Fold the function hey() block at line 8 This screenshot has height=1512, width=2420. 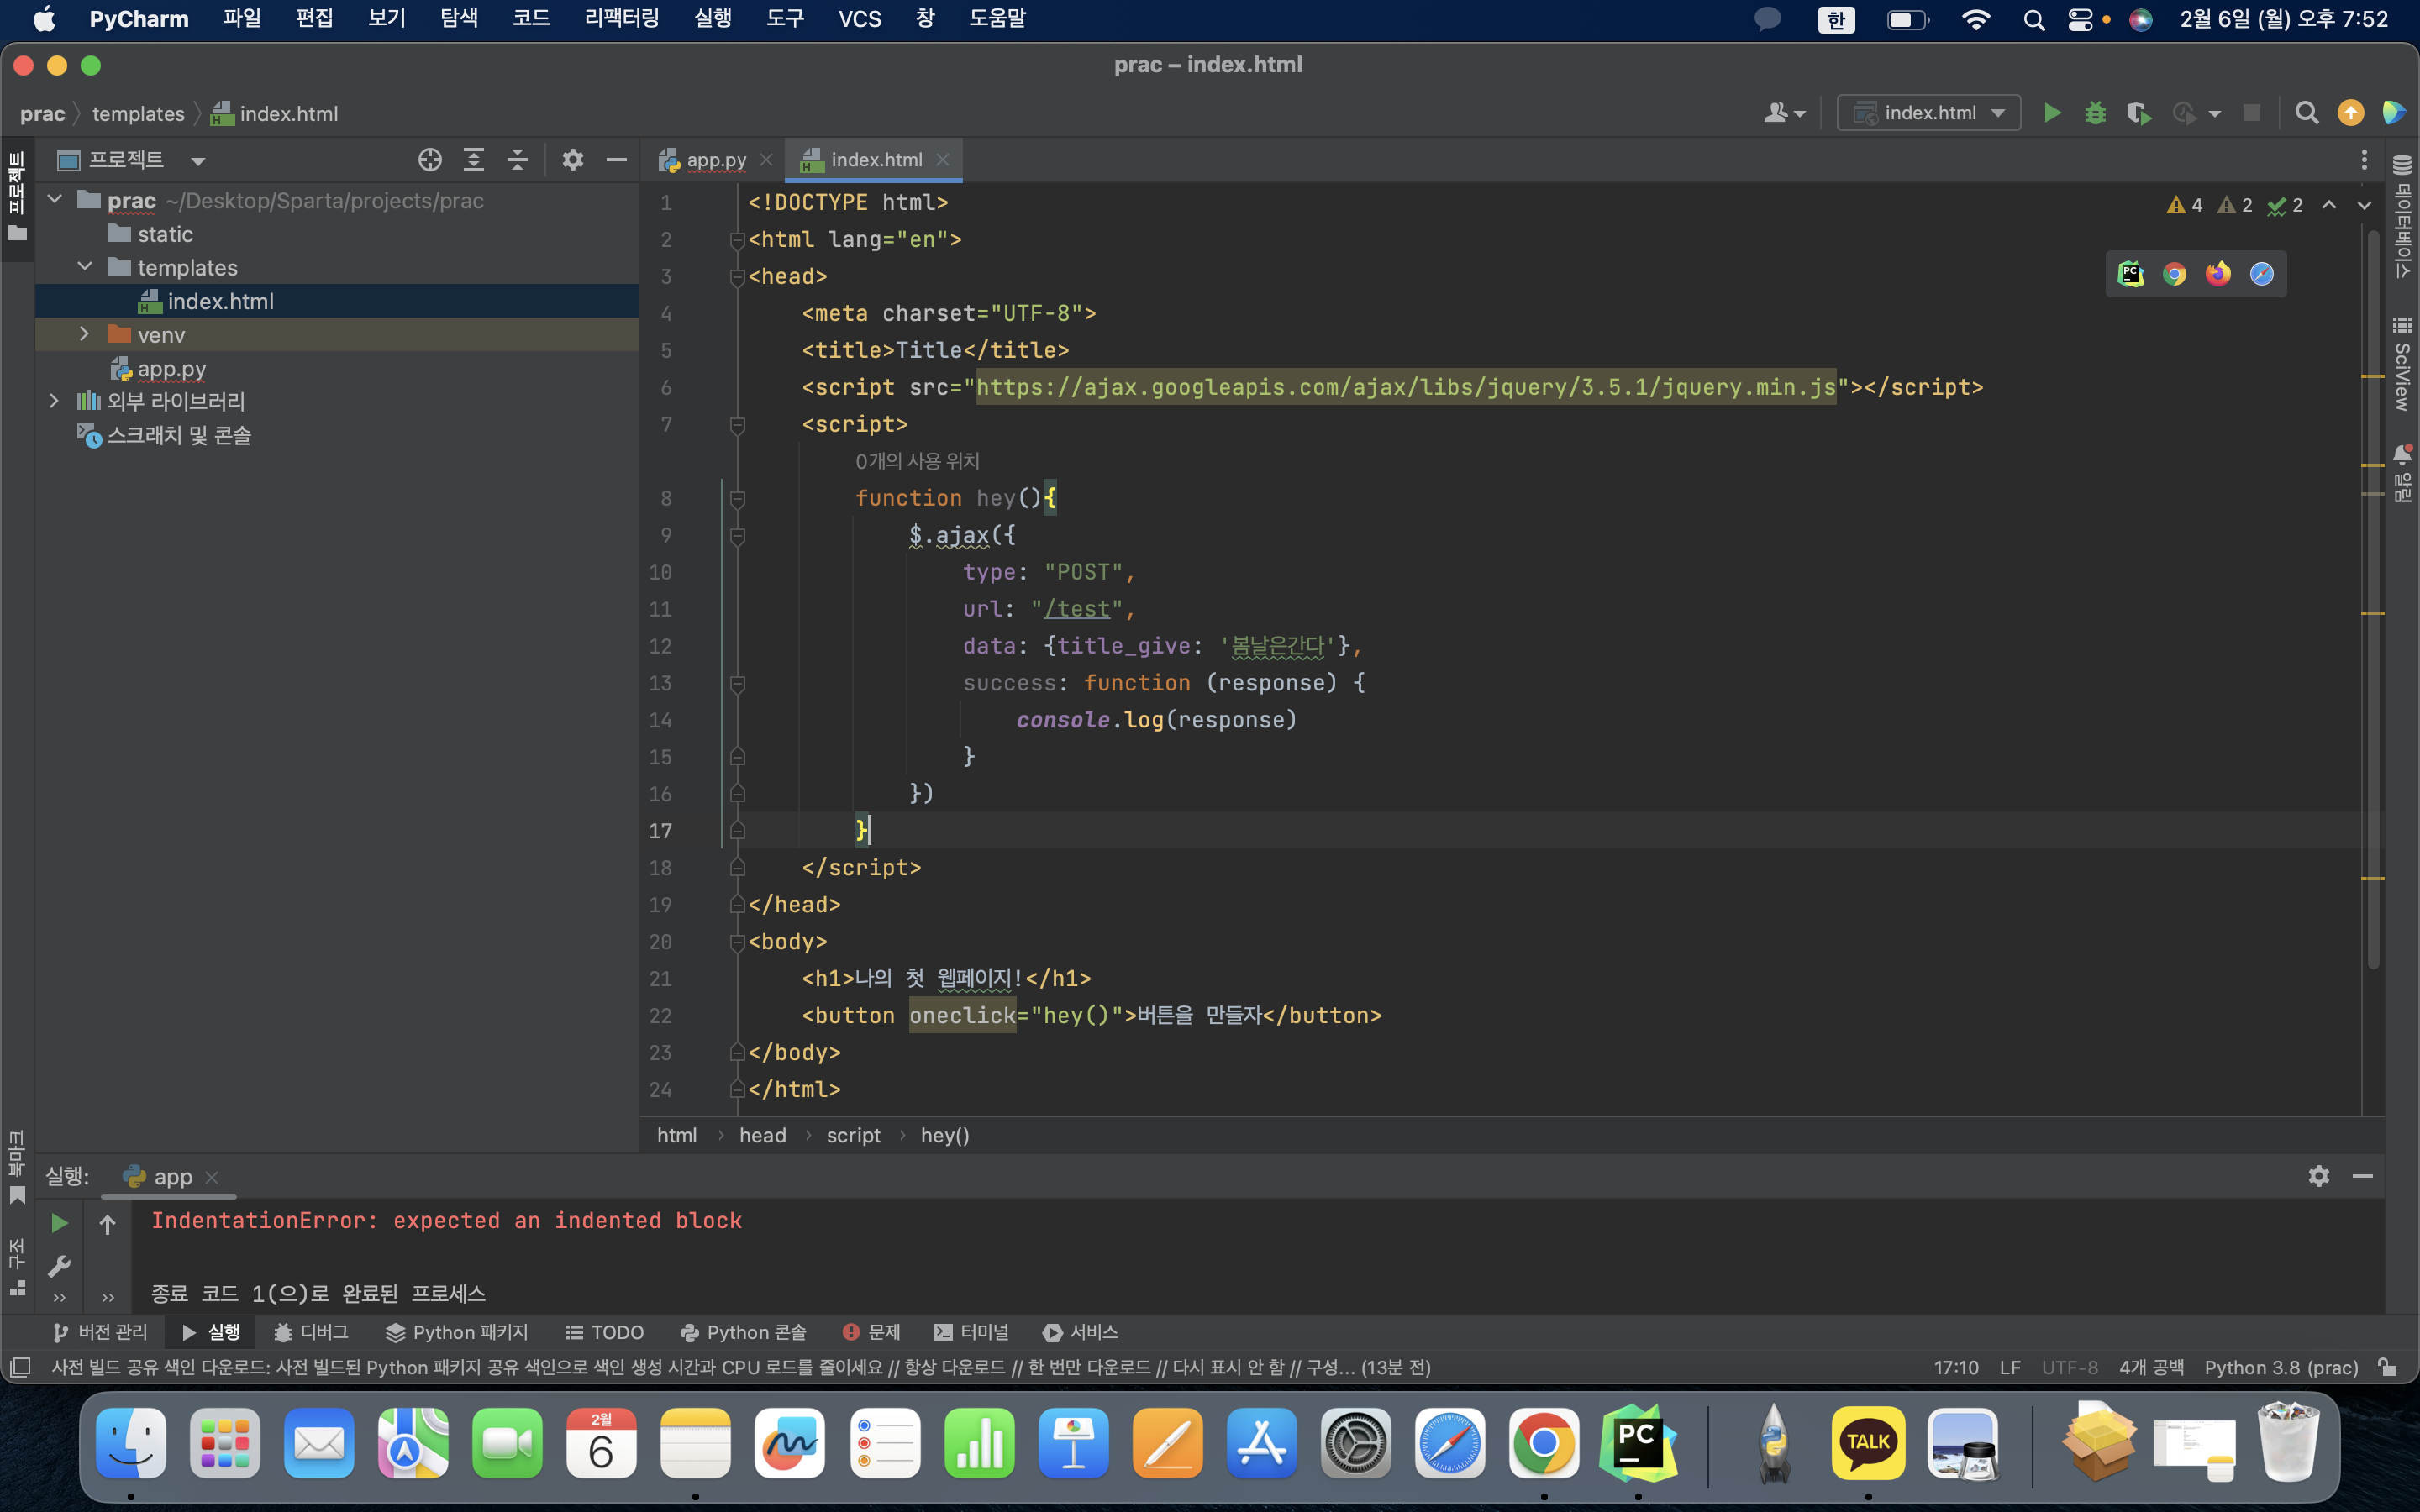pos(738,498)
